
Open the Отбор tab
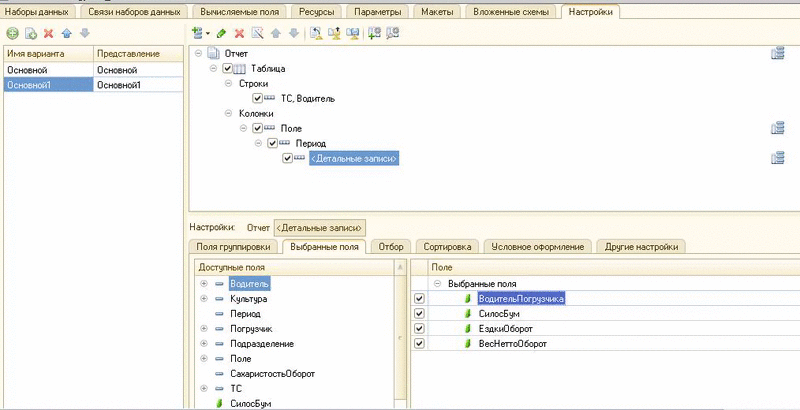391,247
